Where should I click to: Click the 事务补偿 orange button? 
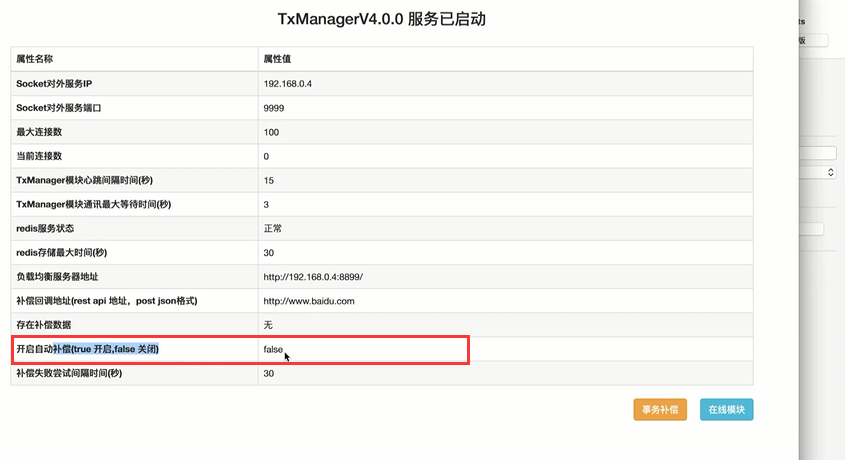point(660,409)
